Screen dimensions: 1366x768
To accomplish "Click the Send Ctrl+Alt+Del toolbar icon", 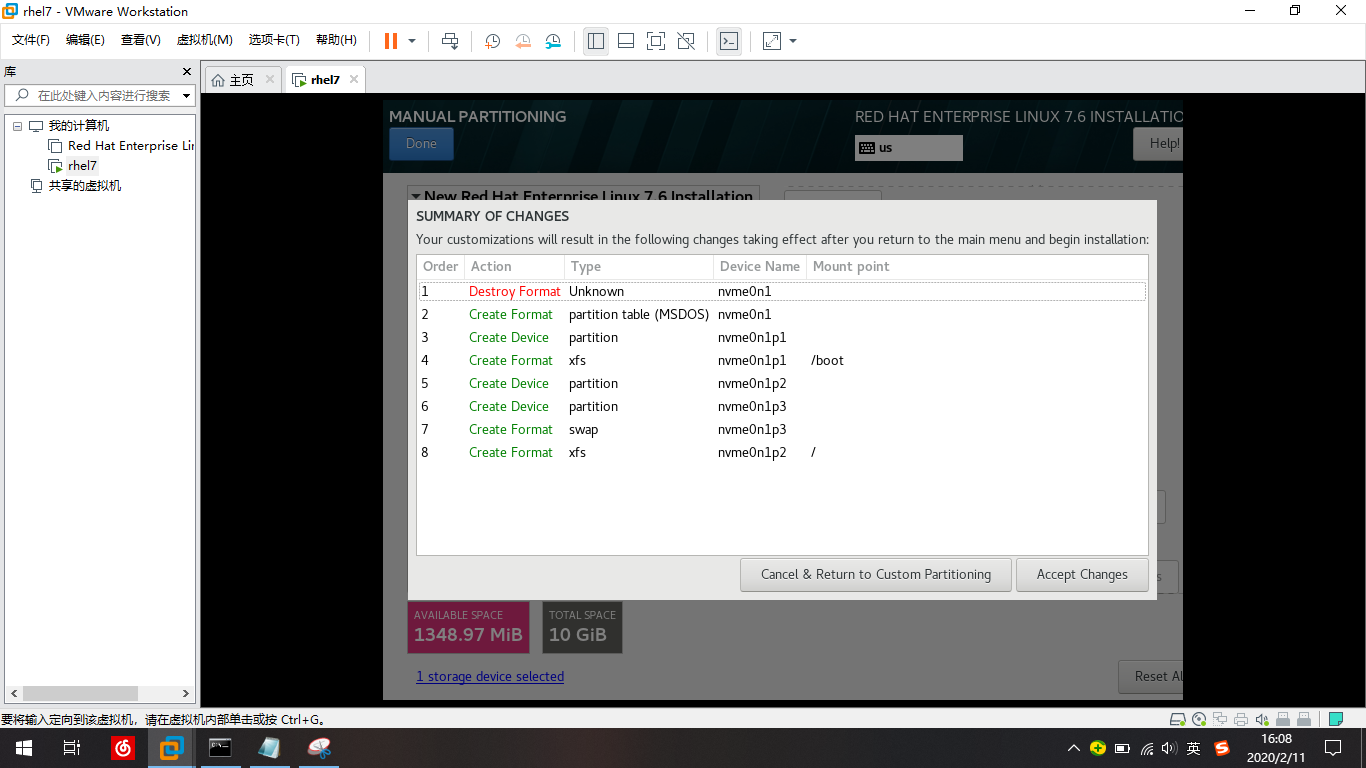I will tap(450, 41).
